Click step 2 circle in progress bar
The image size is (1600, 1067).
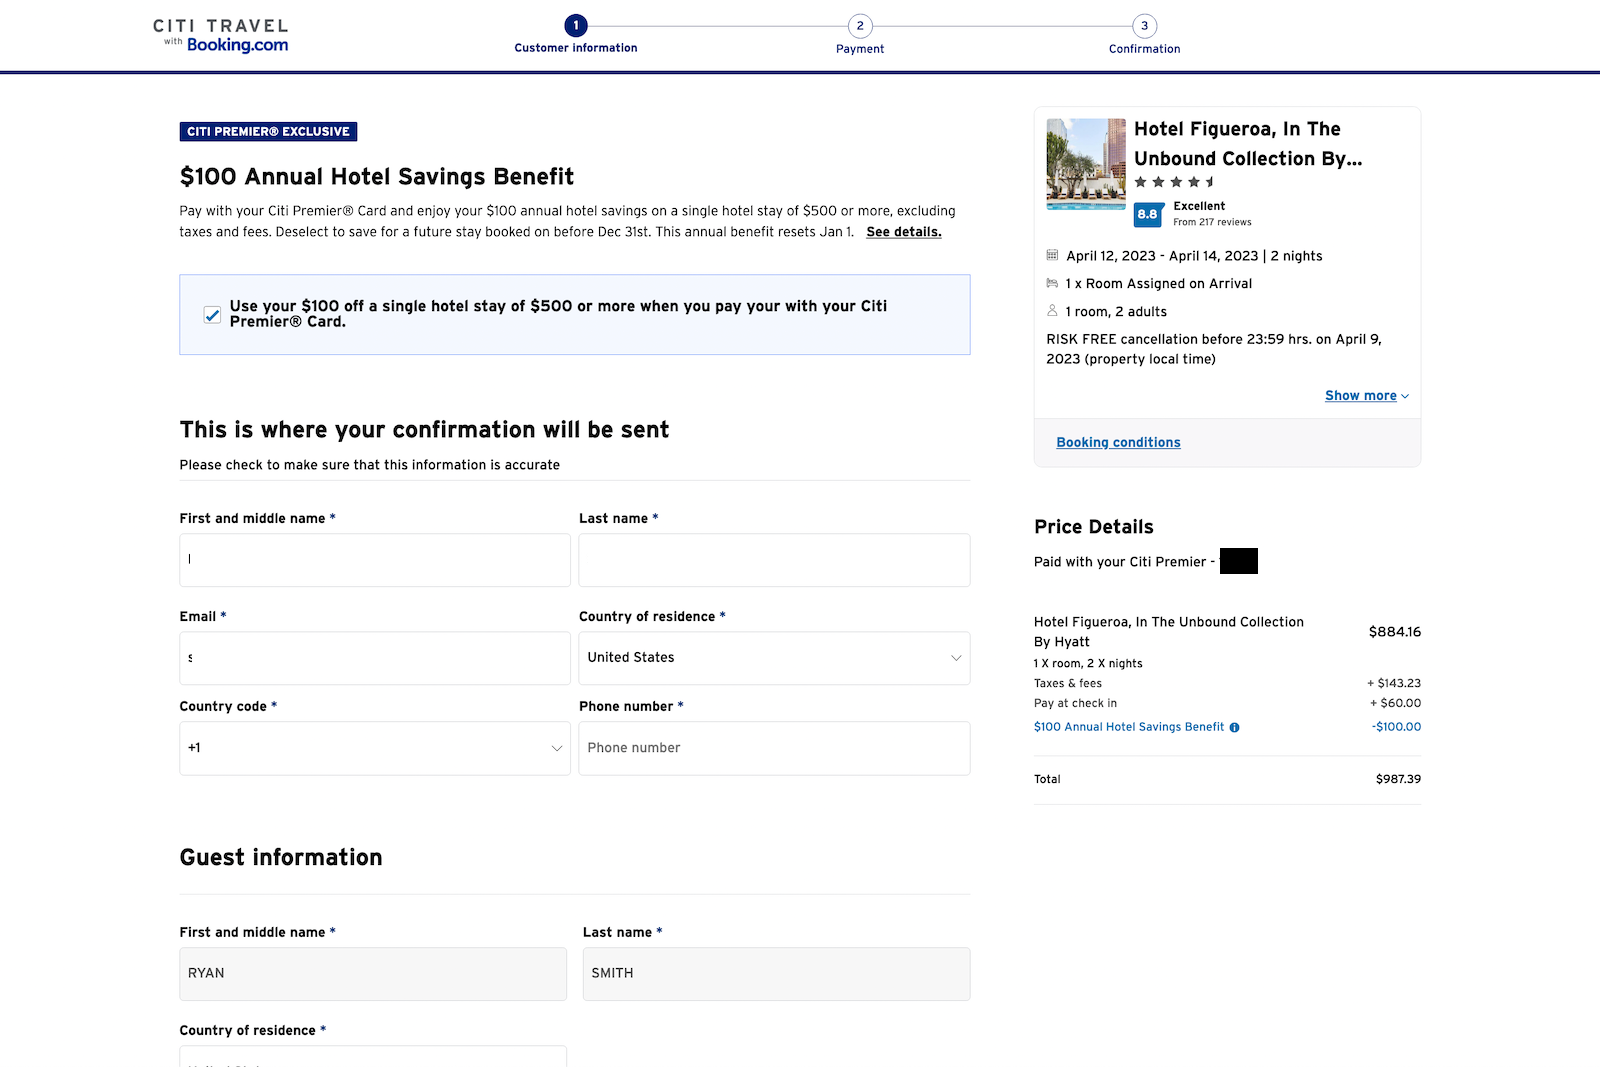(x=860, y=26)
